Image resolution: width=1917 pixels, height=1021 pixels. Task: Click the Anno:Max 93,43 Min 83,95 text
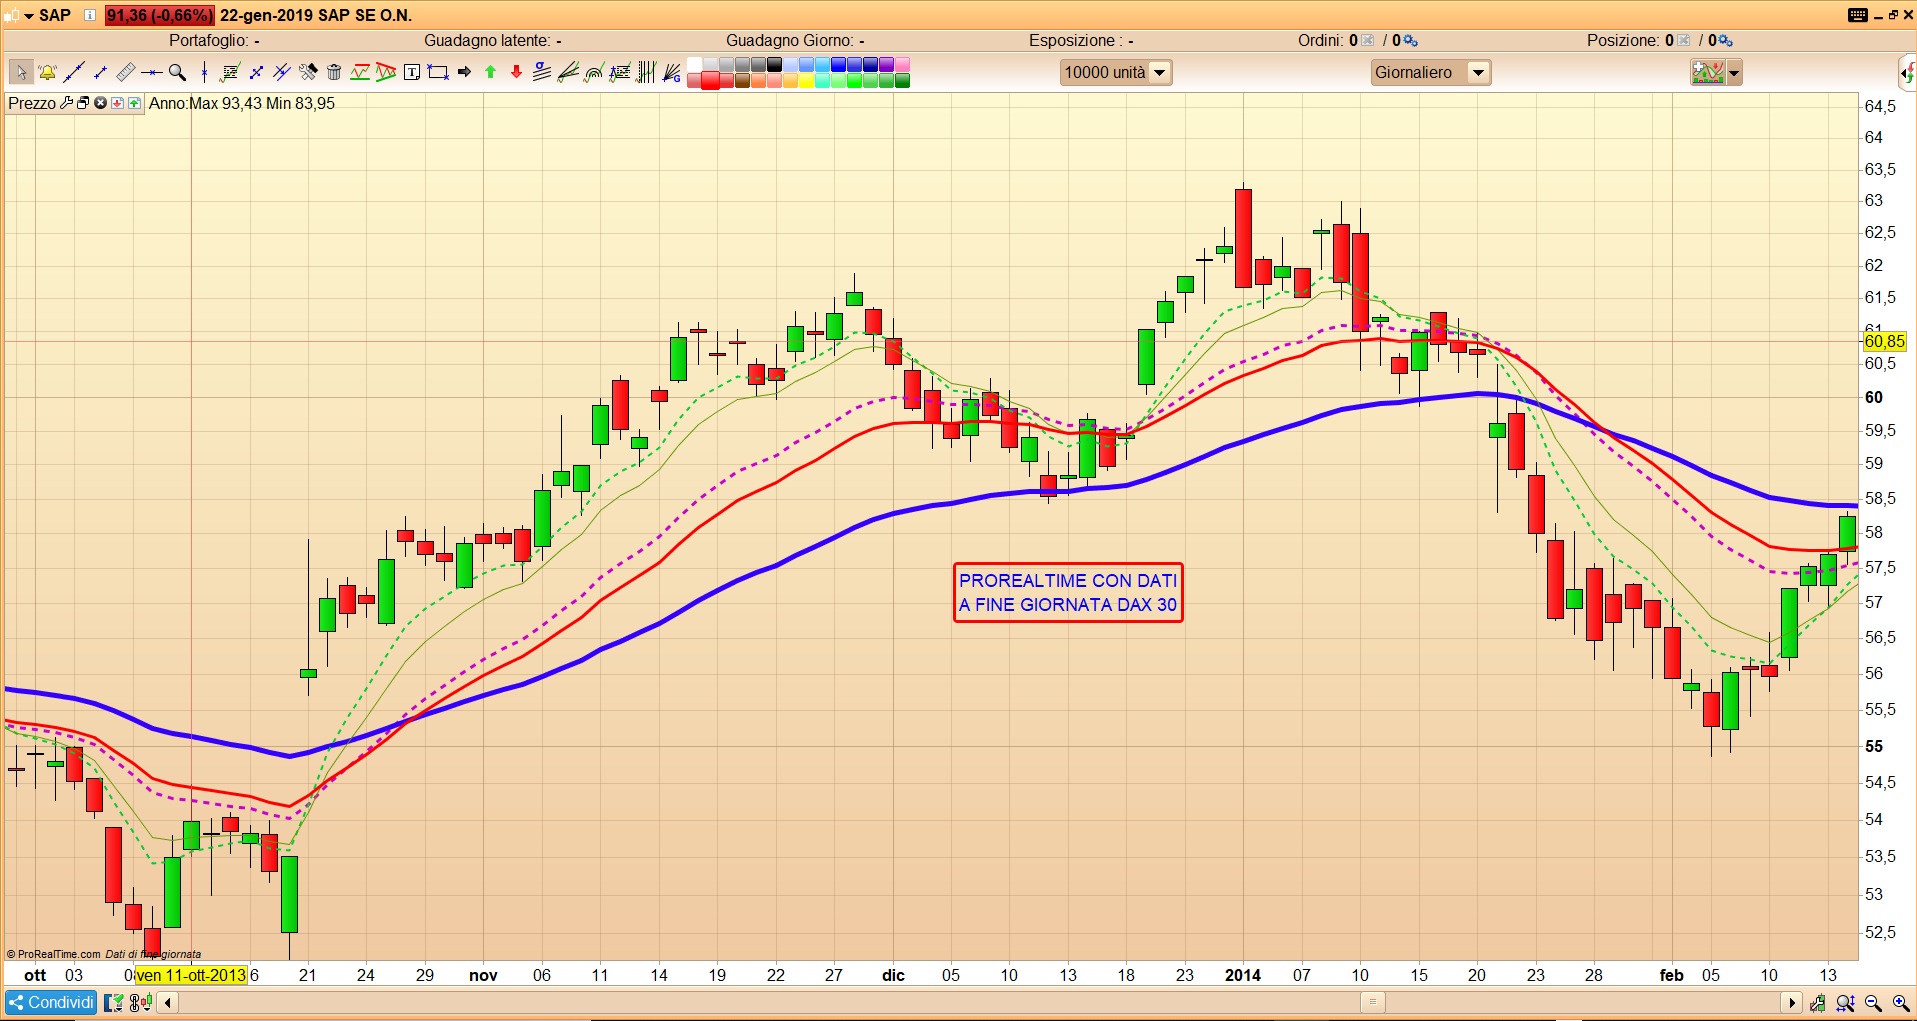tap(242, 103)
